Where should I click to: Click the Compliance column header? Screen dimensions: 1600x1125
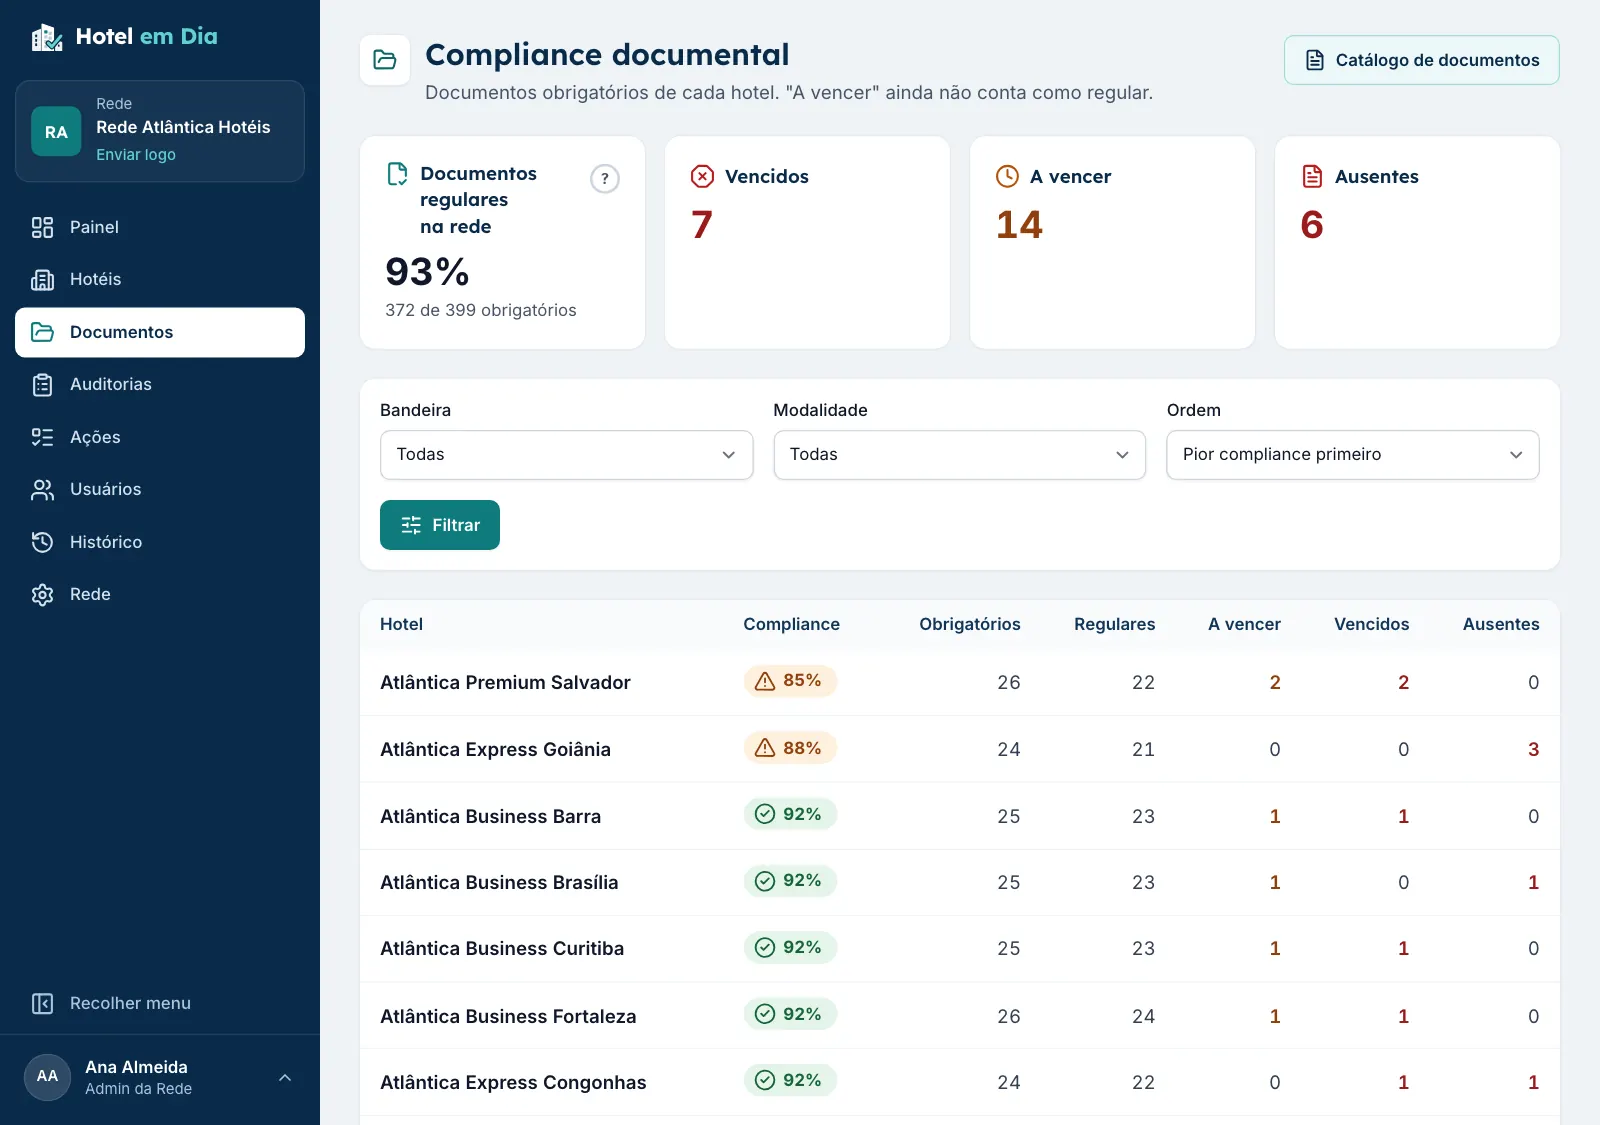coord(791,624)
